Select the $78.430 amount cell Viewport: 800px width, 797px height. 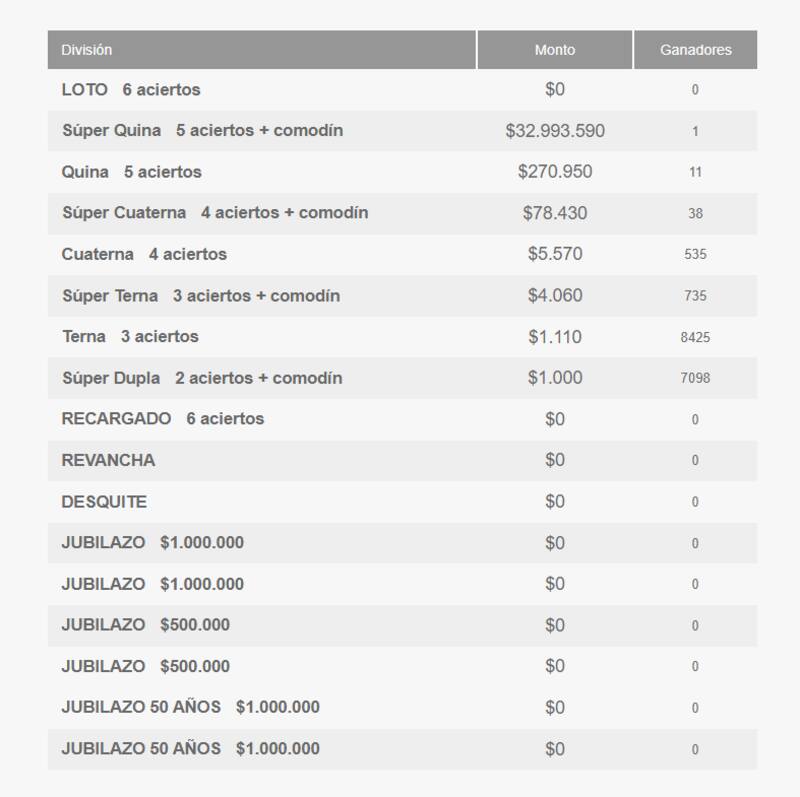point(555,213)
